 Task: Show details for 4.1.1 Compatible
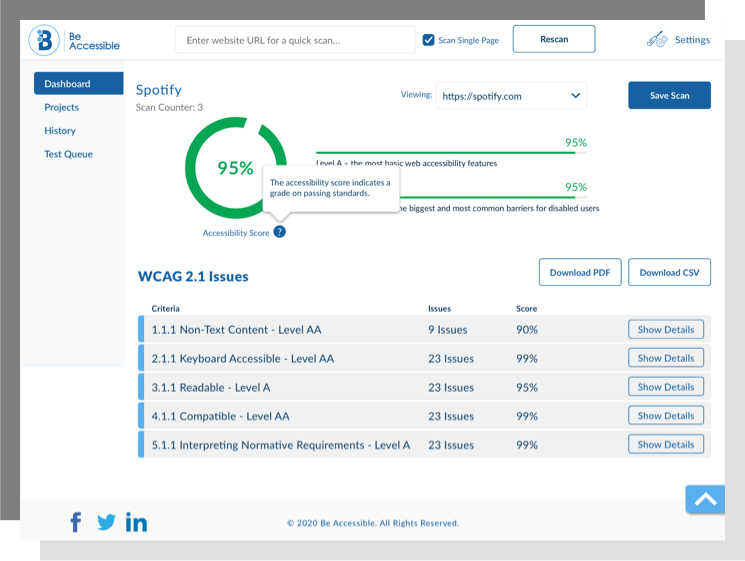click(x=666, y=415)
